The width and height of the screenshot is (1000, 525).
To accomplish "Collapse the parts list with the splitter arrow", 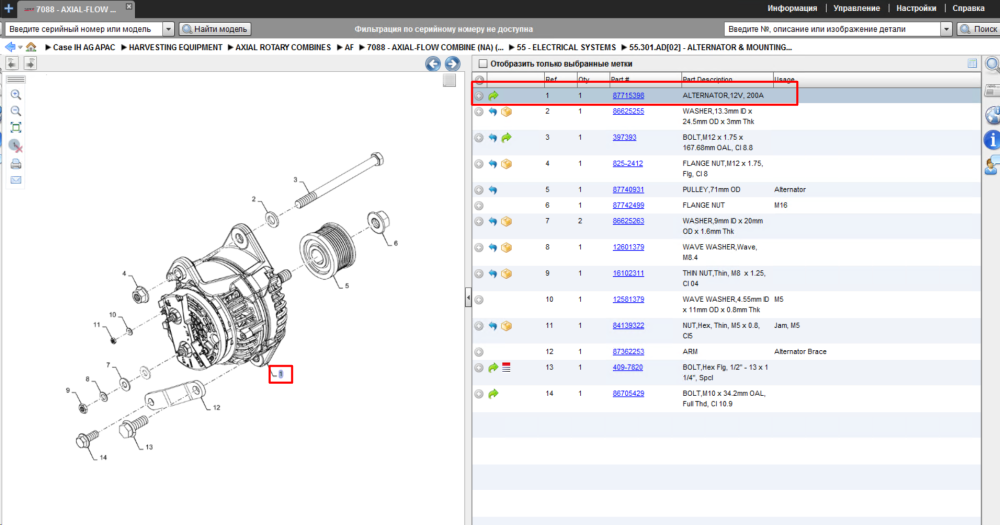I will tap(468, 297).
